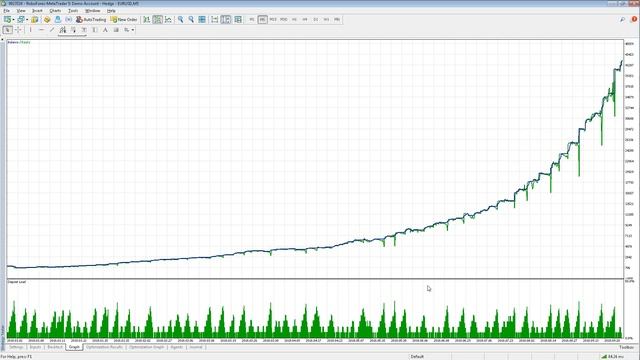Select the W1 timeframe button
This screenshot has height=360, width=640.
click(326, 19)
